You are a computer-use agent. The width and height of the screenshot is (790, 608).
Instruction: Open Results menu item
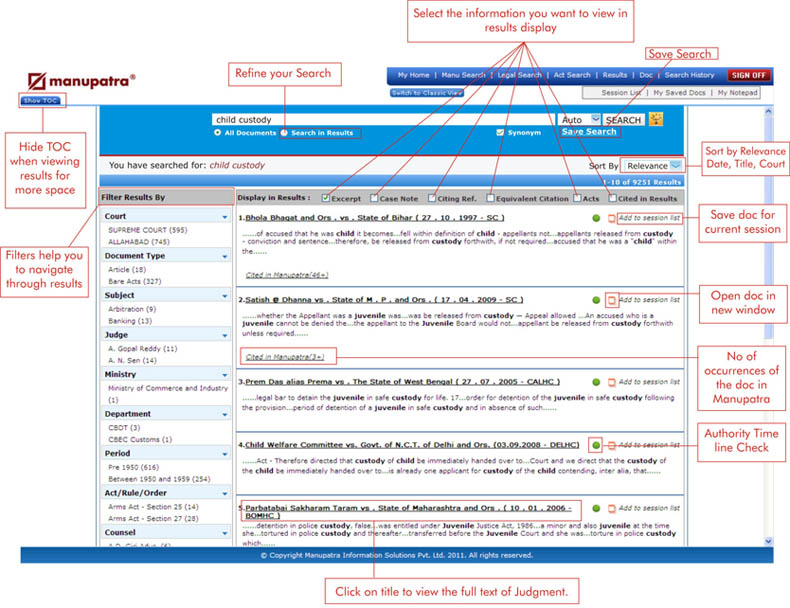[x=615, y=75]
